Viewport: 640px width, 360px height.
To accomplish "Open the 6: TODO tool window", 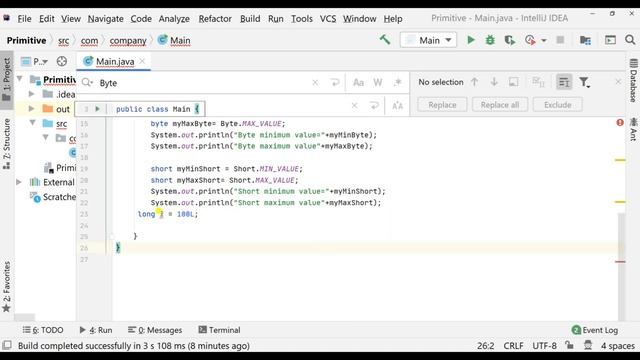I will pos(43,330).
